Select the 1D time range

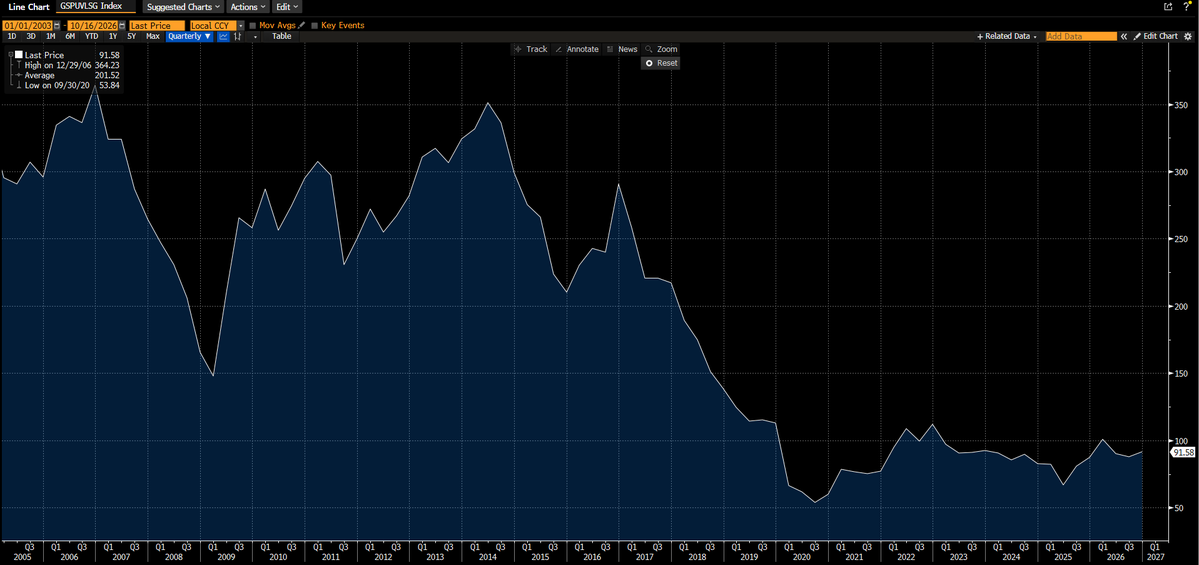(11, 36)
